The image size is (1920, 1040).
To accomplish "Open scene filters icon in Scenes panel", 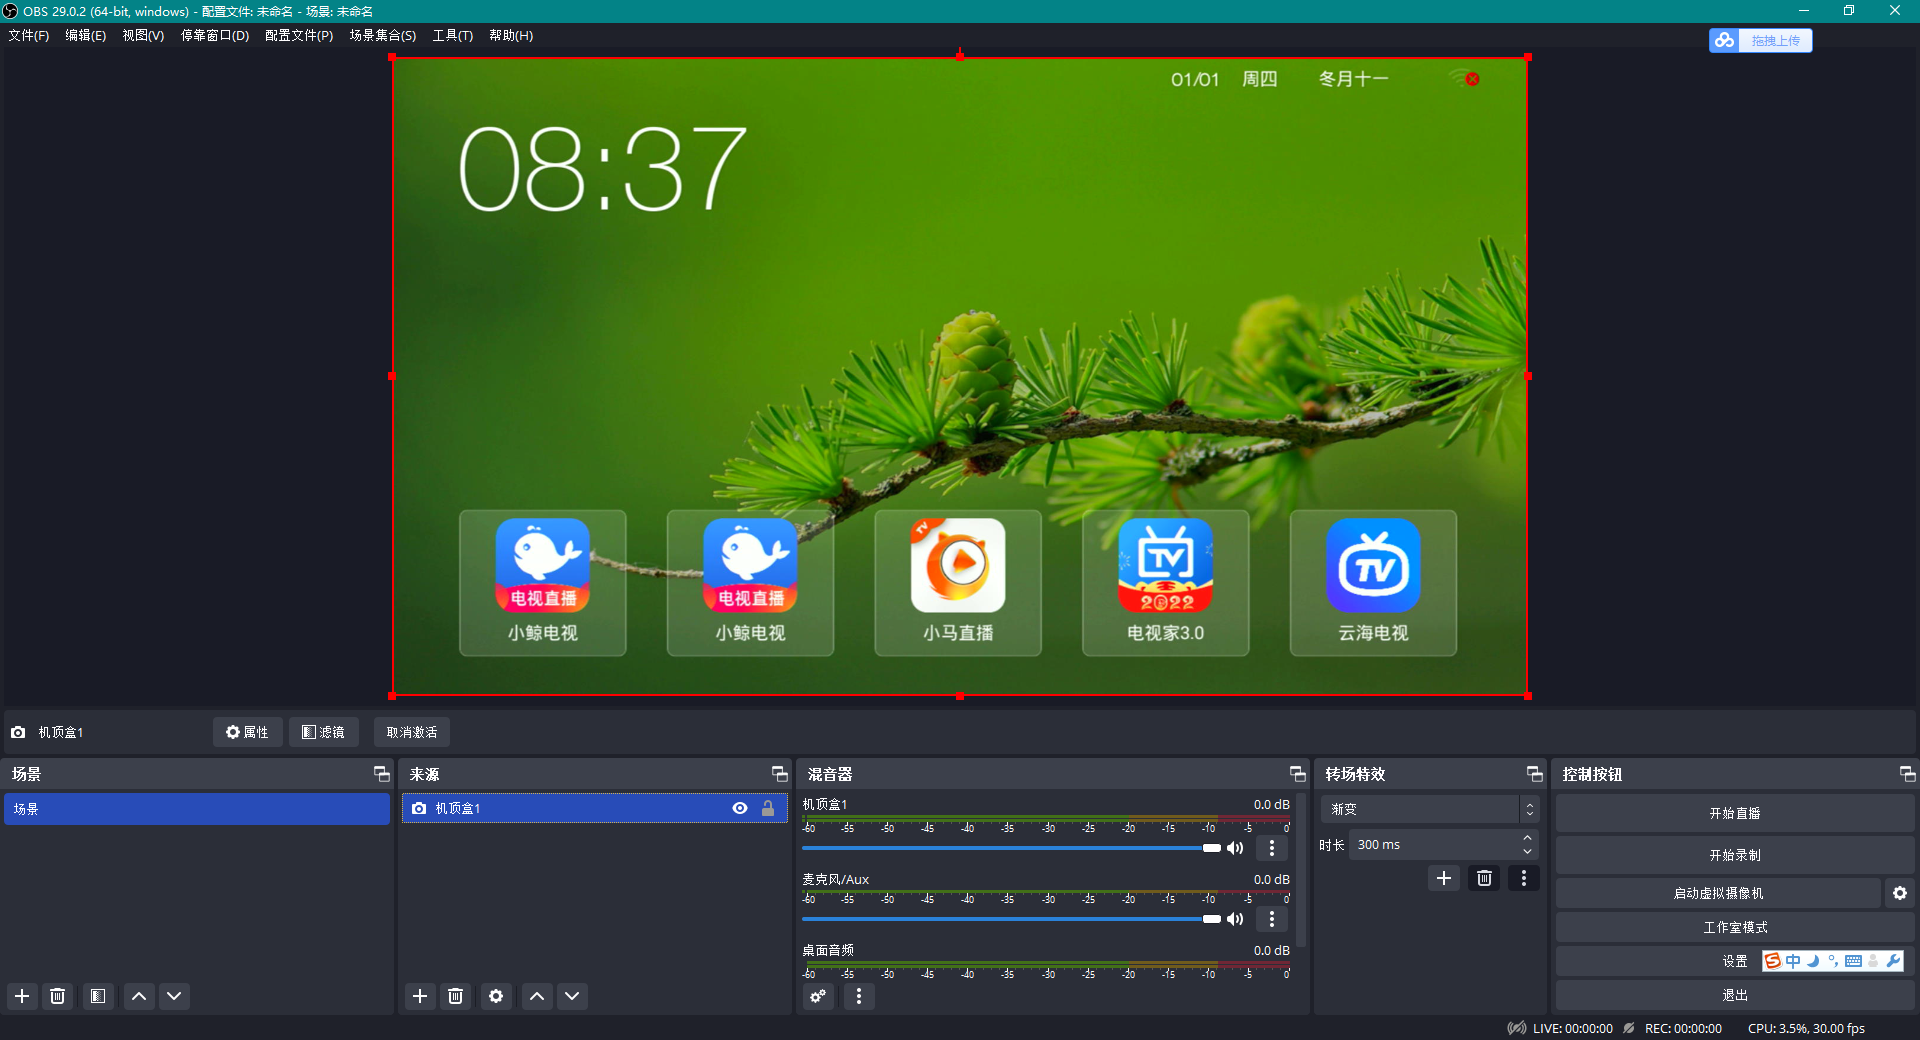I will click(x=98, y=996).
